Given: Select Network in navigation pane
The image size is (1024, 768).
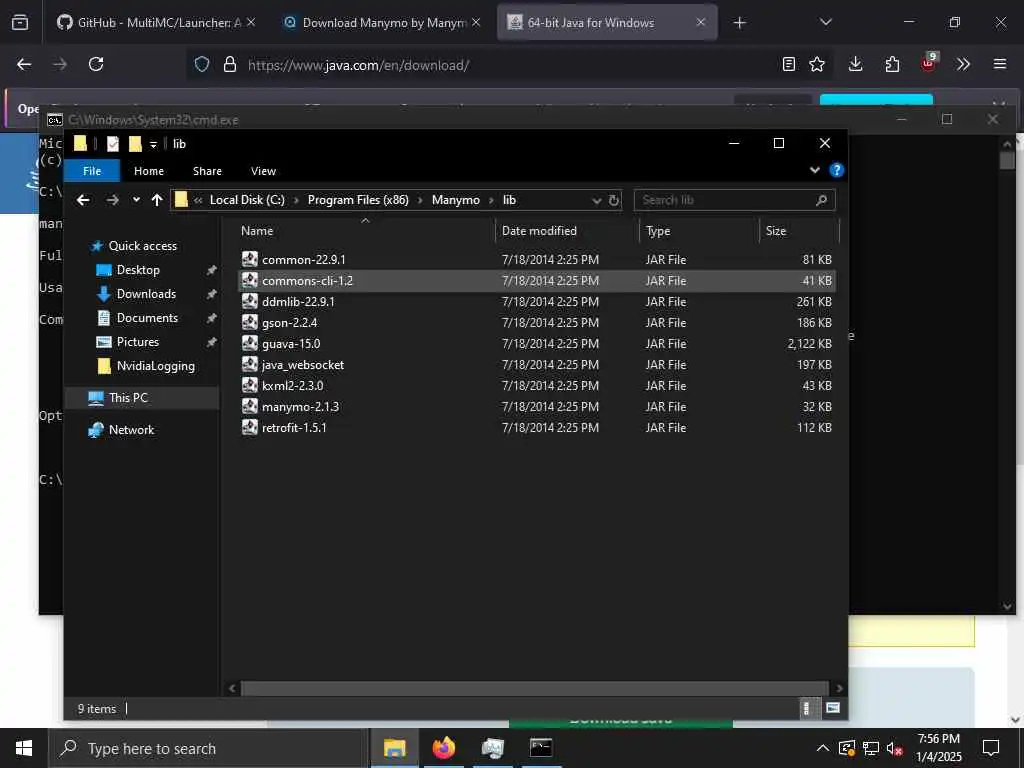Looking at the screenshot, I should pyautogui.click(x=131, y=430).
